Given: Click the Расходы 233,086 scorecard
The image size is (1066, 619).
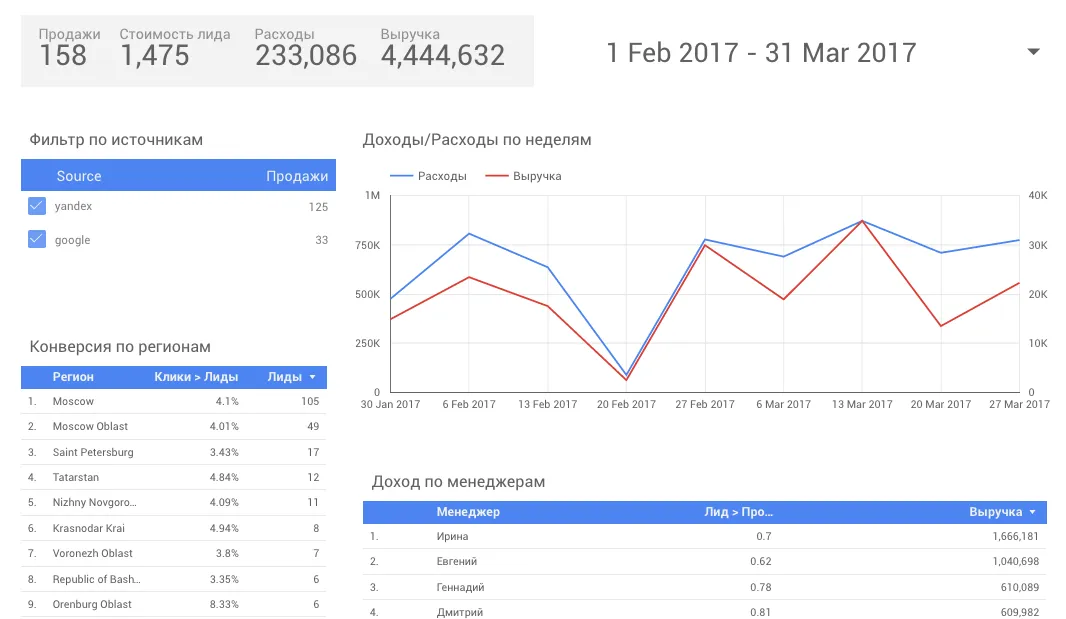Looking at the screenshot, I should click(x=305, y=48).
